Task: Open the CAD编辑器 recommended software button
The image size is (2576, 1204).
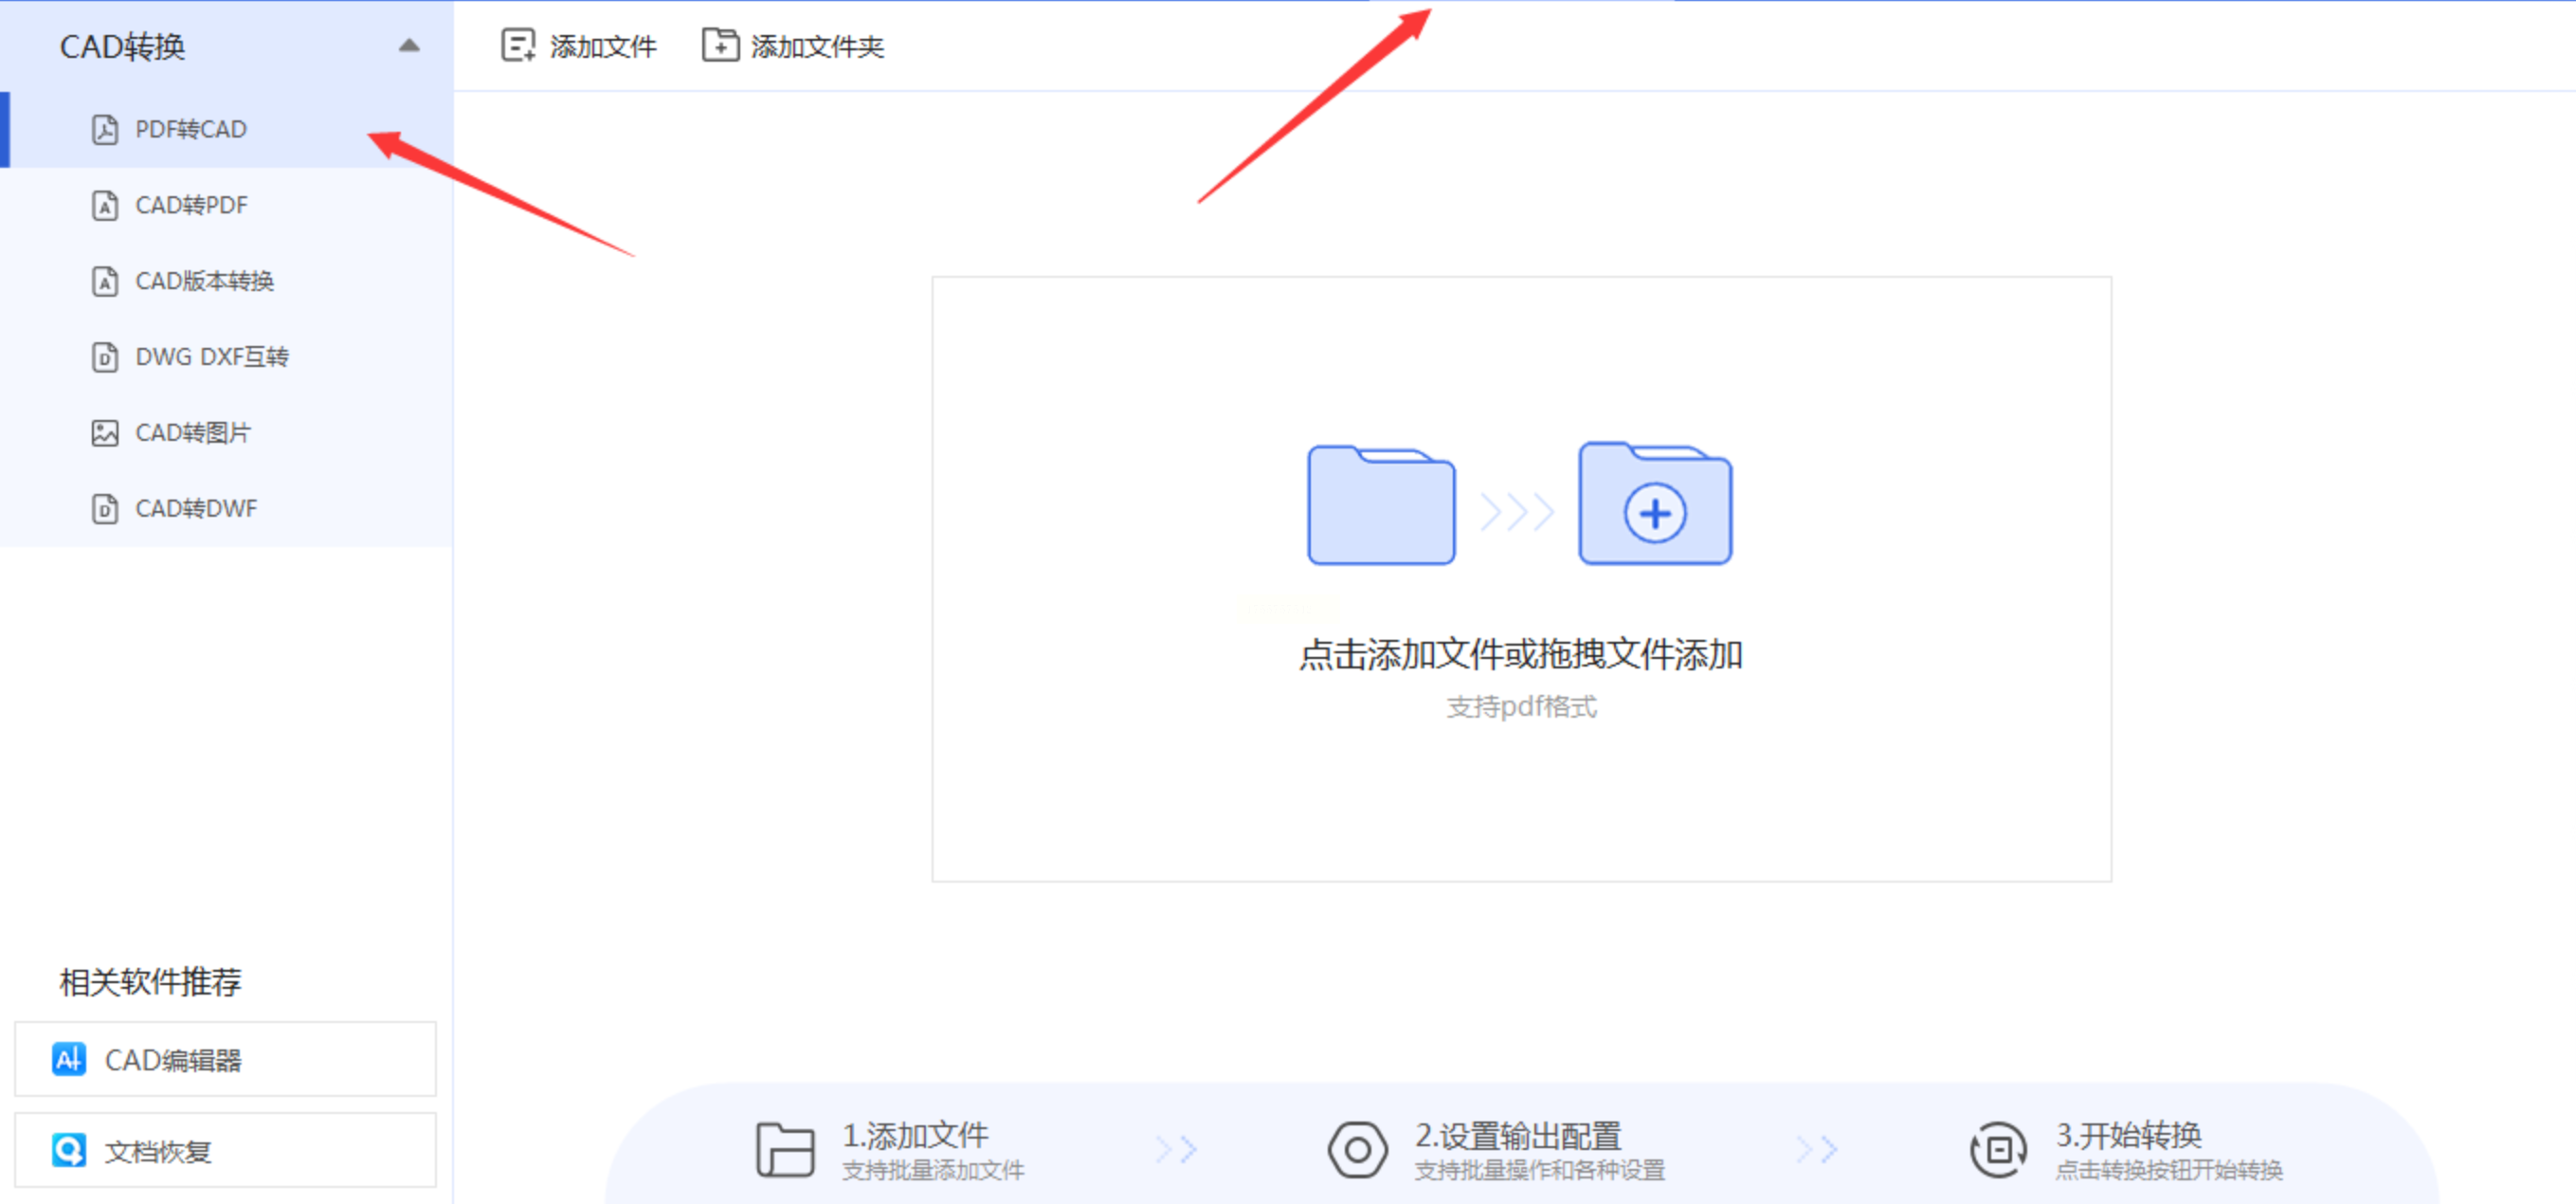Action: click(x=225, y=1059)
